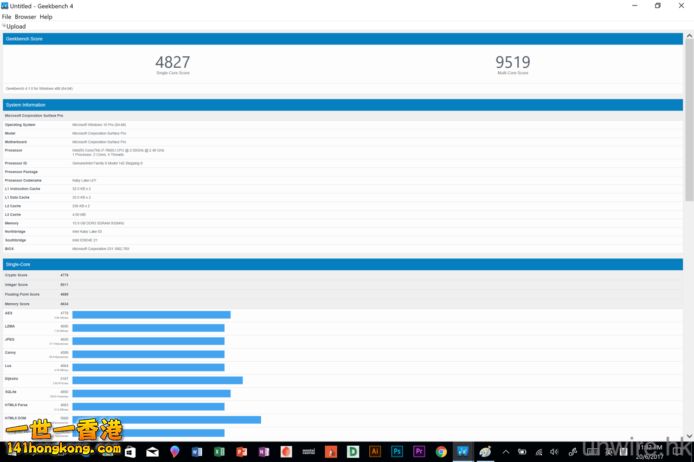The image size is (694, 462).
Task: Open the paint palette app in taskbar
Action: [485, 452]
